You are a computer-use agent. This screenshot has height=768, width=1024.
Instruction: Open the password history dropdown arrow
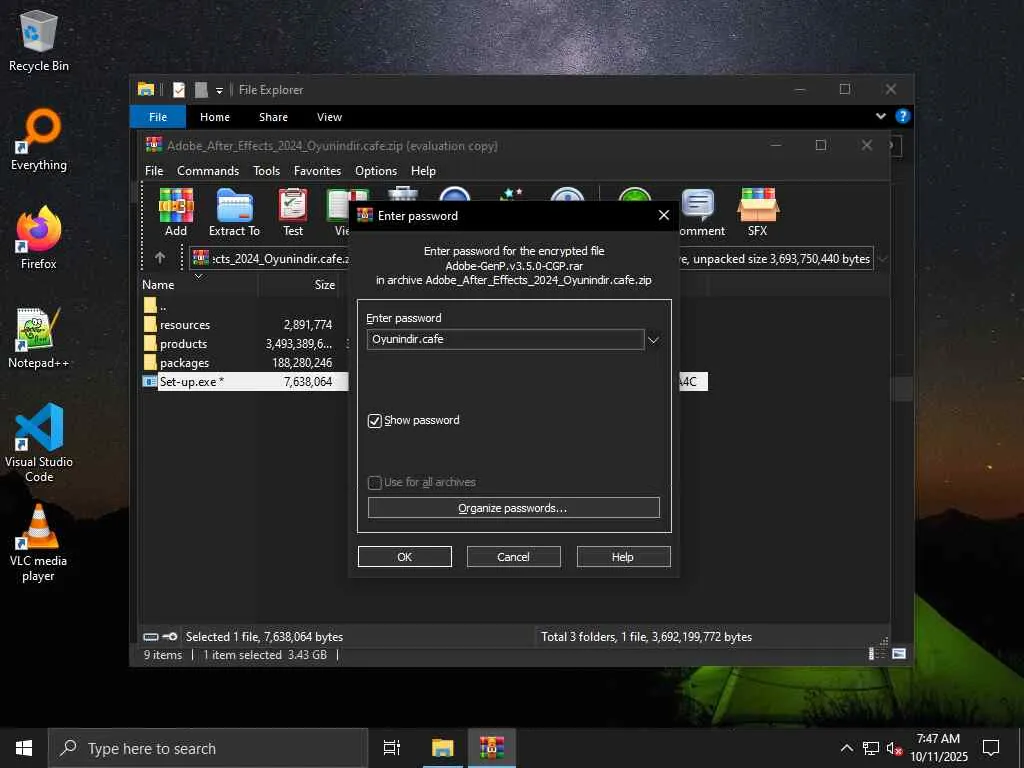[x=652, y=340]
